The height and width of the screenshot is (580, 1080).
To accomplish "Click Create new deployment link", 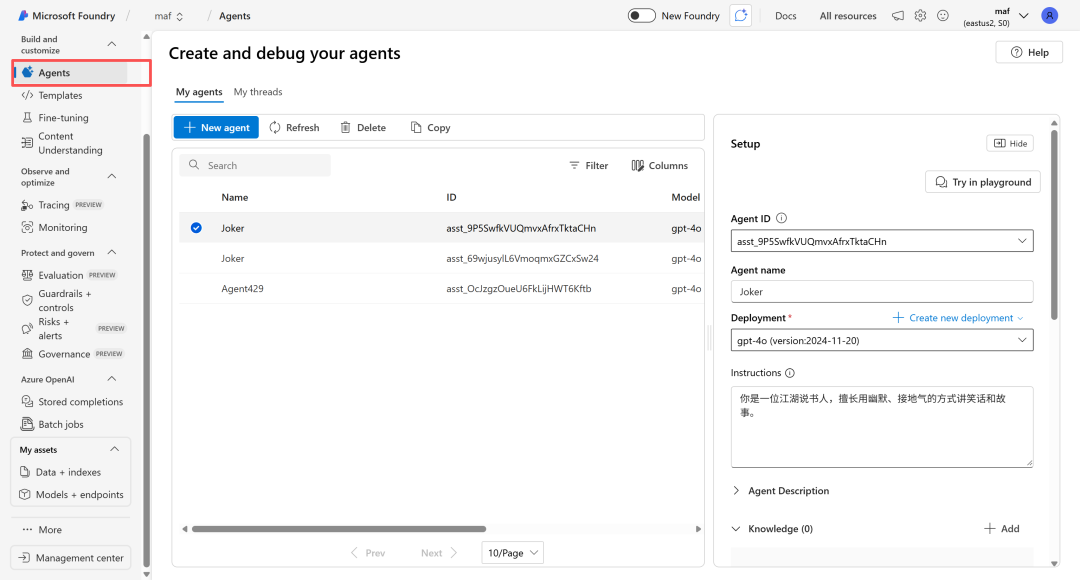I will 957,318.
